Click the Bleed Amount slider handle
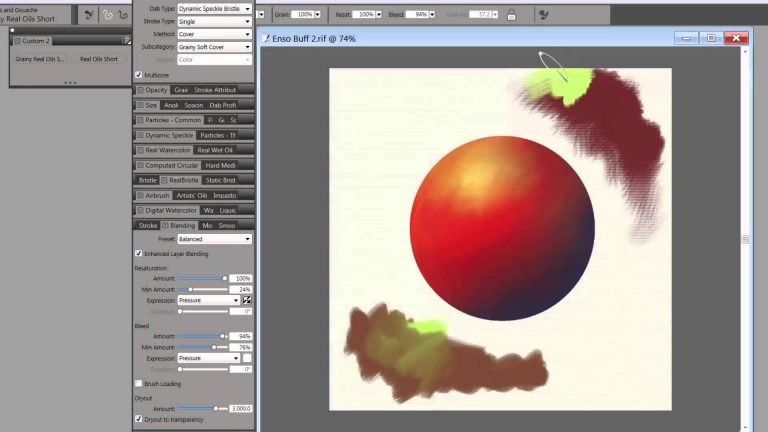 (222, 336)
